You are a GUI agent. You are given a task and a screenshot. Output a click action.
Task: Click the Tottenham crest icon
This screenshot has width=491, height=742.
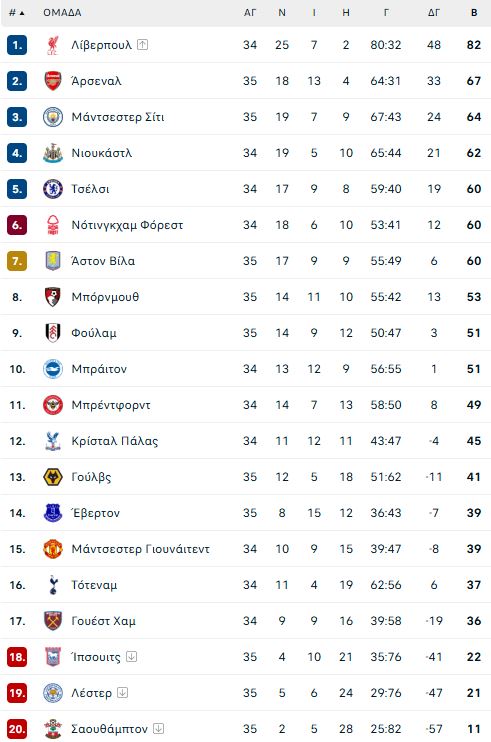tap(53, 585)
